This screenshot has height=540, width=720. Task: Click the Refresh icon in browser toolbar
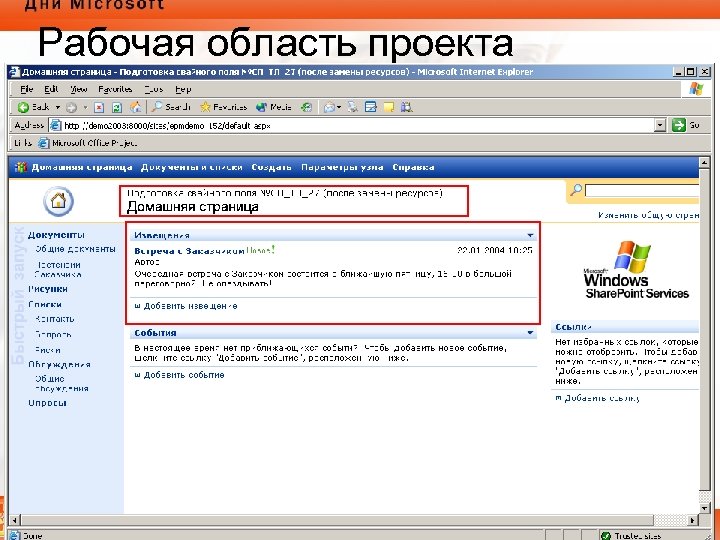117,107
